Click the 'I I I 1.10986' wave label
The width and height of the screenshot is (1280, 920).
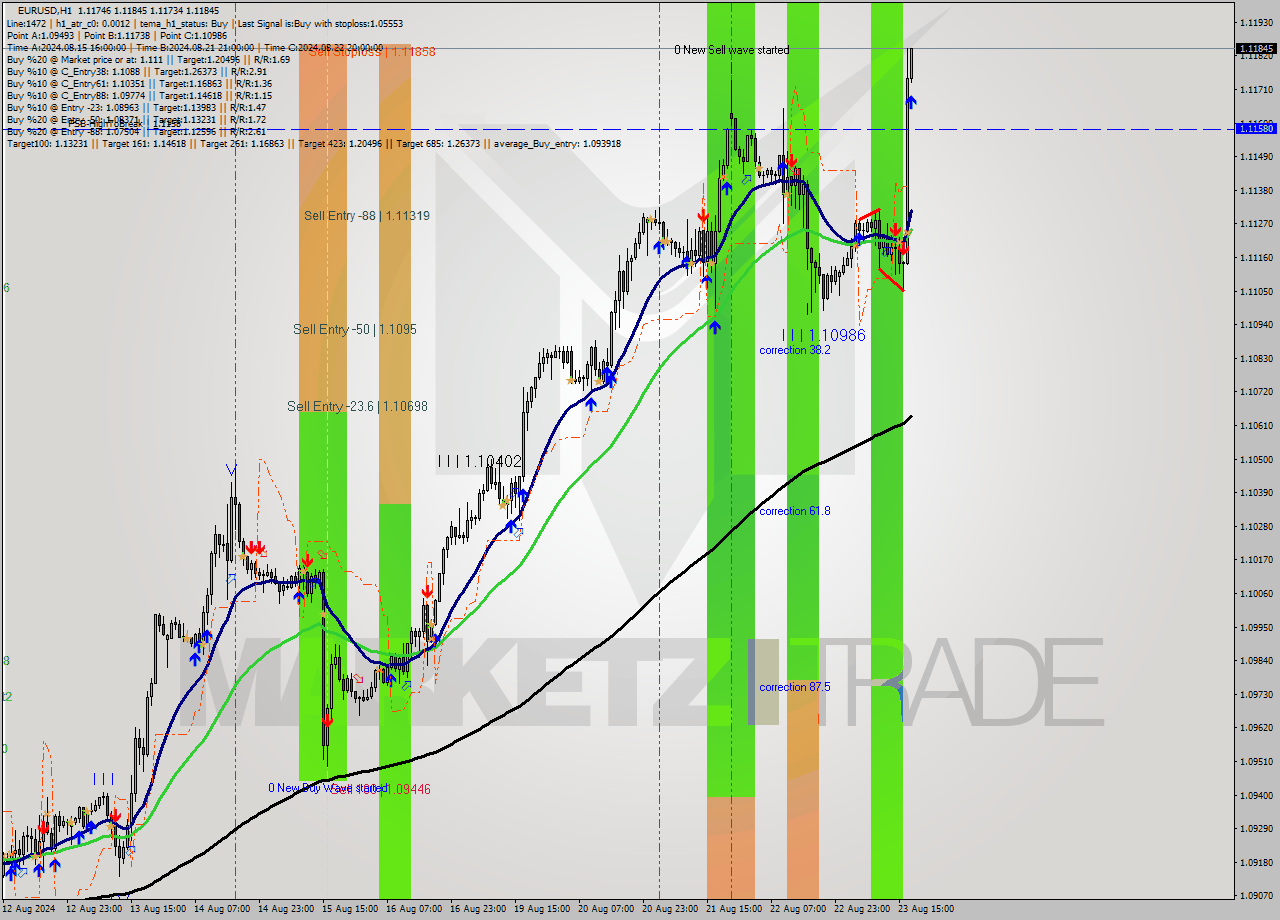(823, 335)
